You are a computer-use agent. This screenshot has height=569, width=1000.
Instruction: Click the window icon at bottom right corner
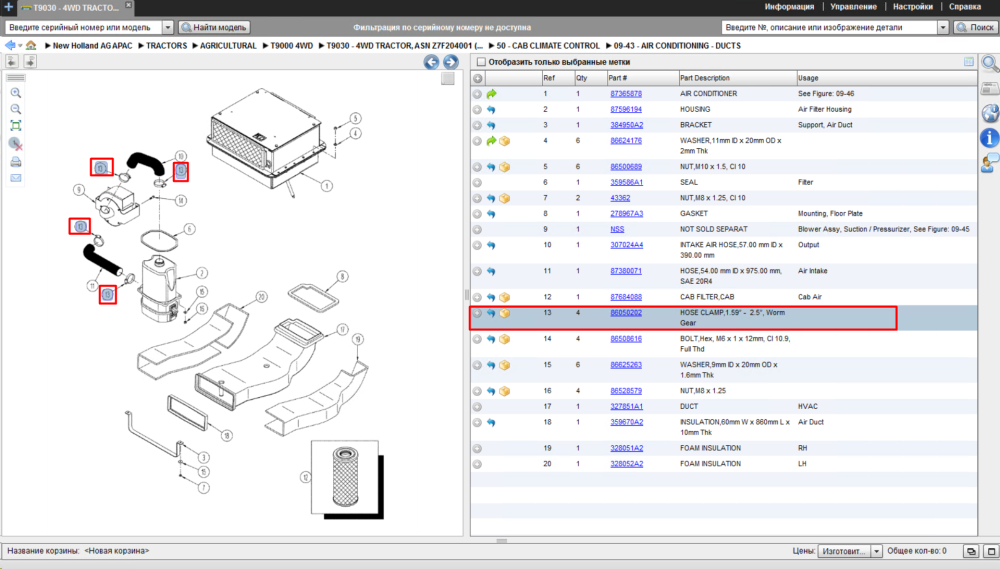991,551
